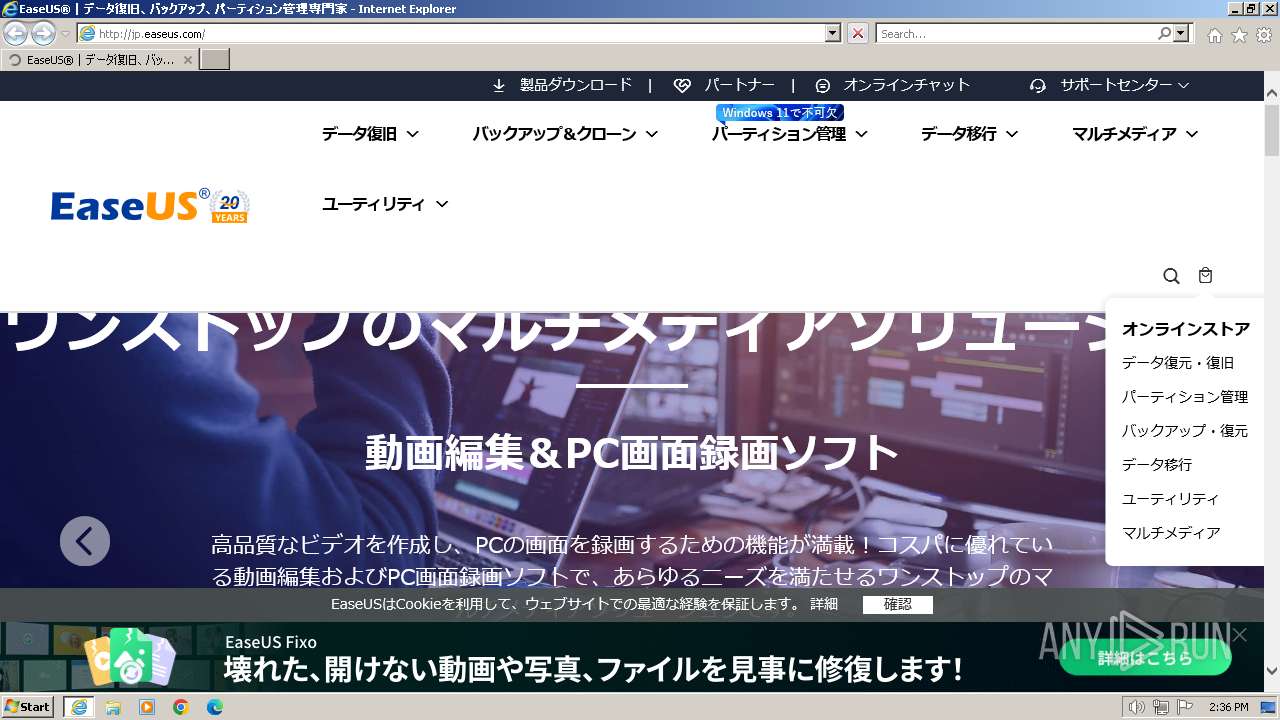Stop page loading with the red X button
Viewport: 1280px width, 720px height.
point(858,33)
